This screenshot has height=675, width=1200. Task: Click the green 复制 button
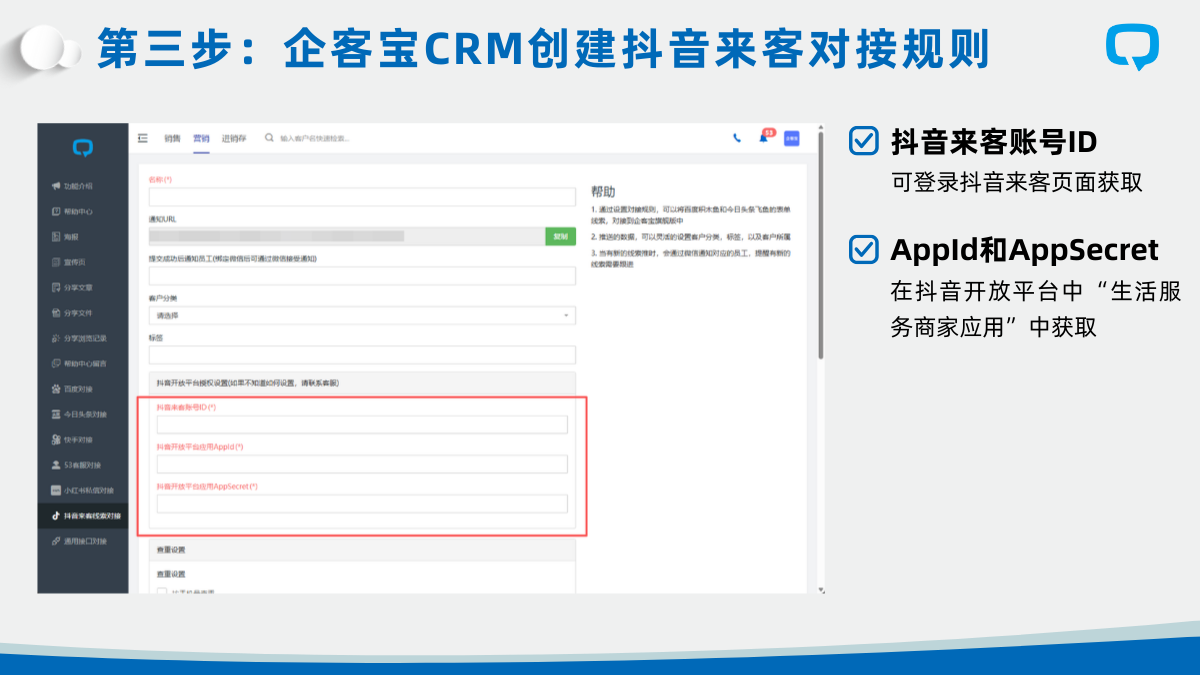[560, 236]
